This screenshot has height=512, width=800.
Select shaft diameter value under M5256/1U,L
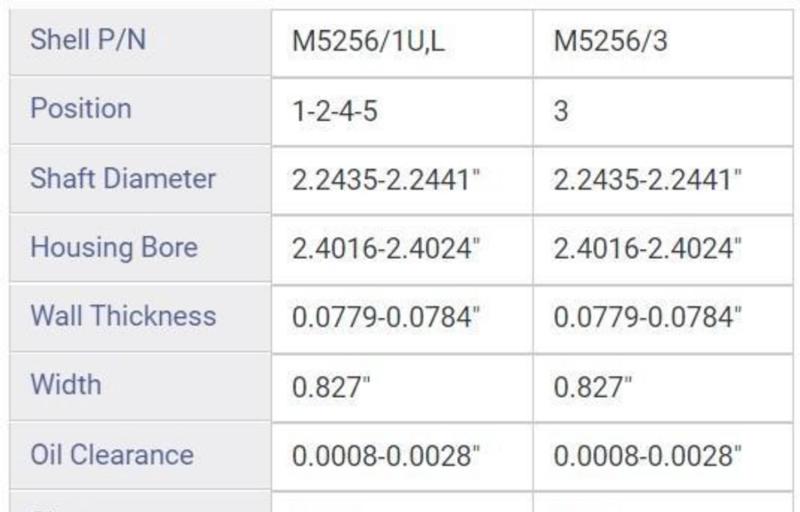point(386,180)
